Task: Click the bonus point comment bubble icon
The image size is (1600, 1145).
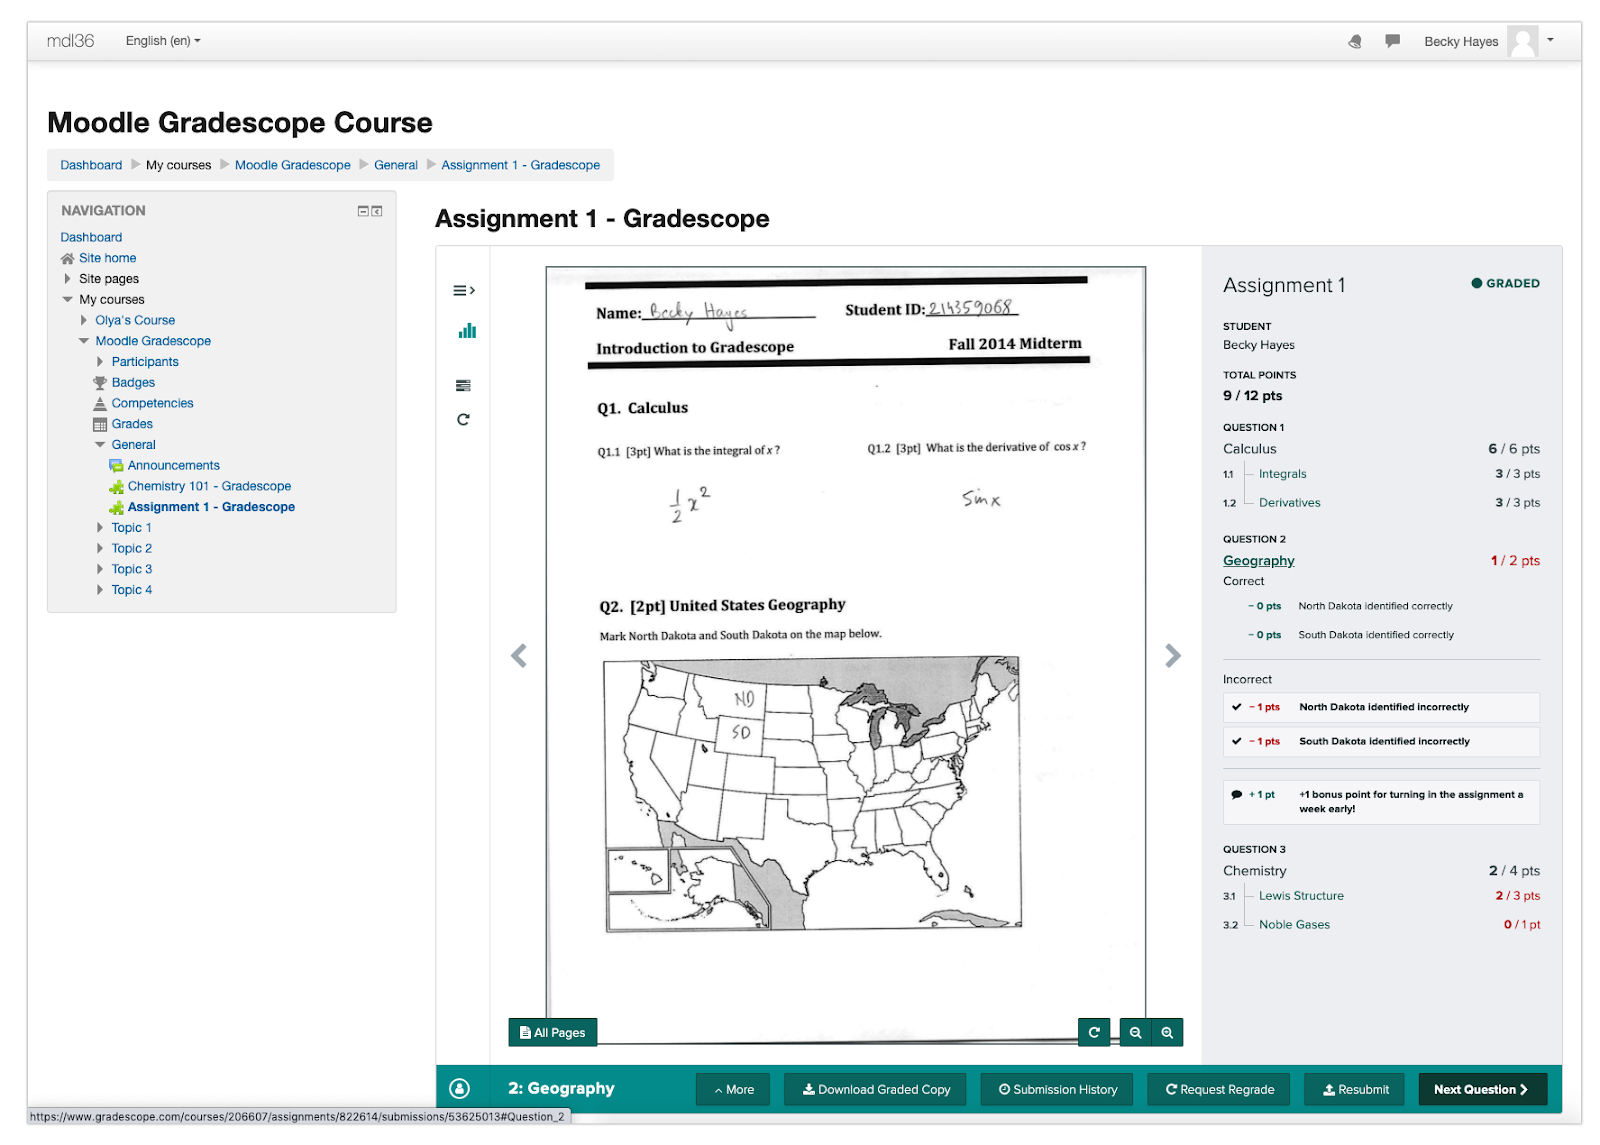Action: [1237, 794]
